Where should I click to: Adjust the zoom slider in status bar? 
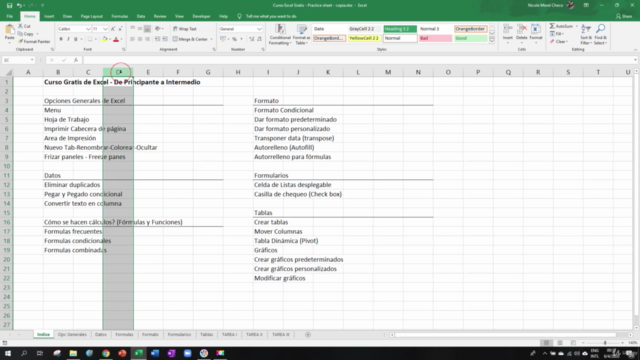pos(604,343)
